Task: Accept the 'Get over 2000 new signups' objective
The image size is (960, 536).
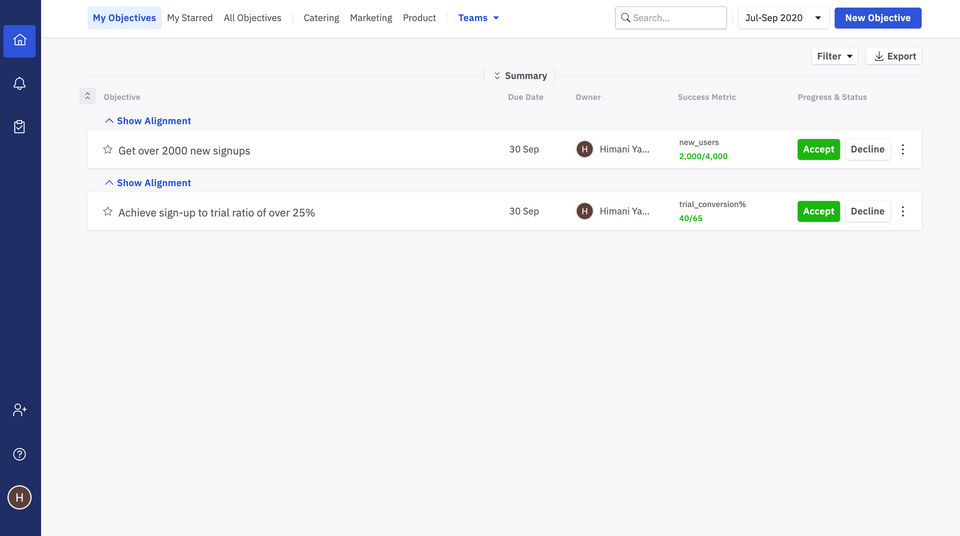Action: coord(818,150)
